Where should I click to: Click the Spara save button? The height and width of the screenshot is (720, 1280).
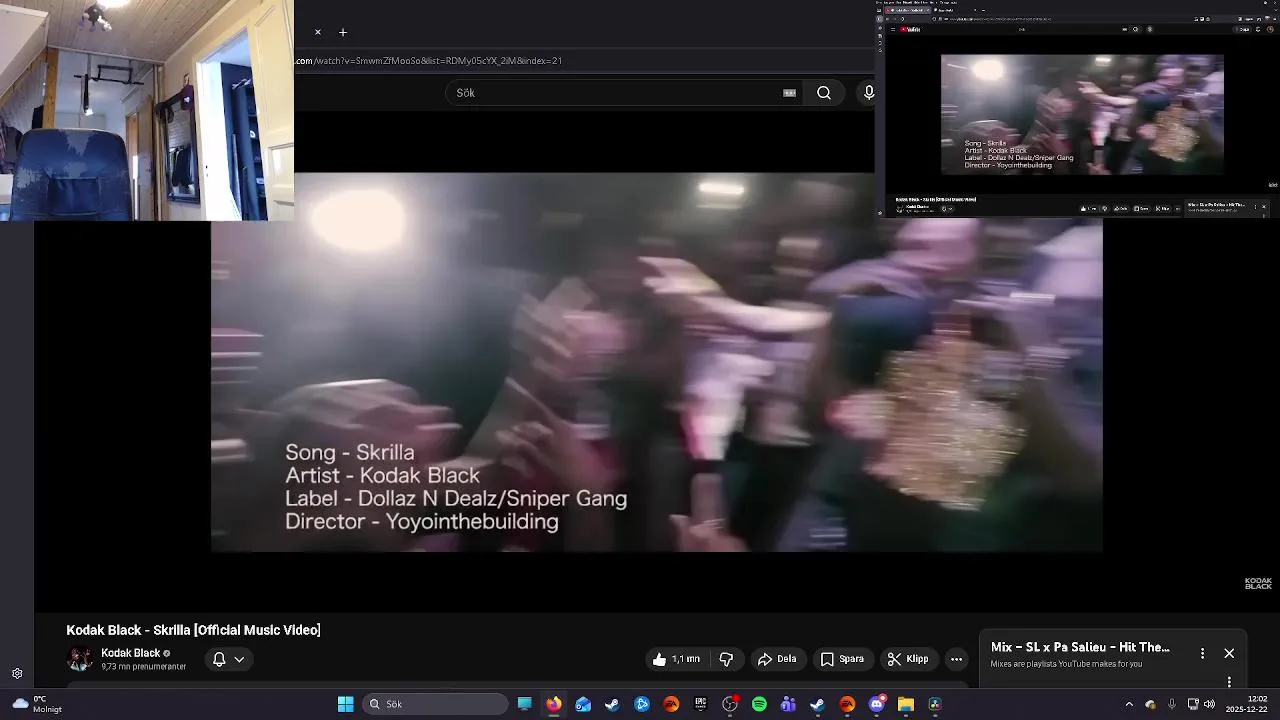842,659
